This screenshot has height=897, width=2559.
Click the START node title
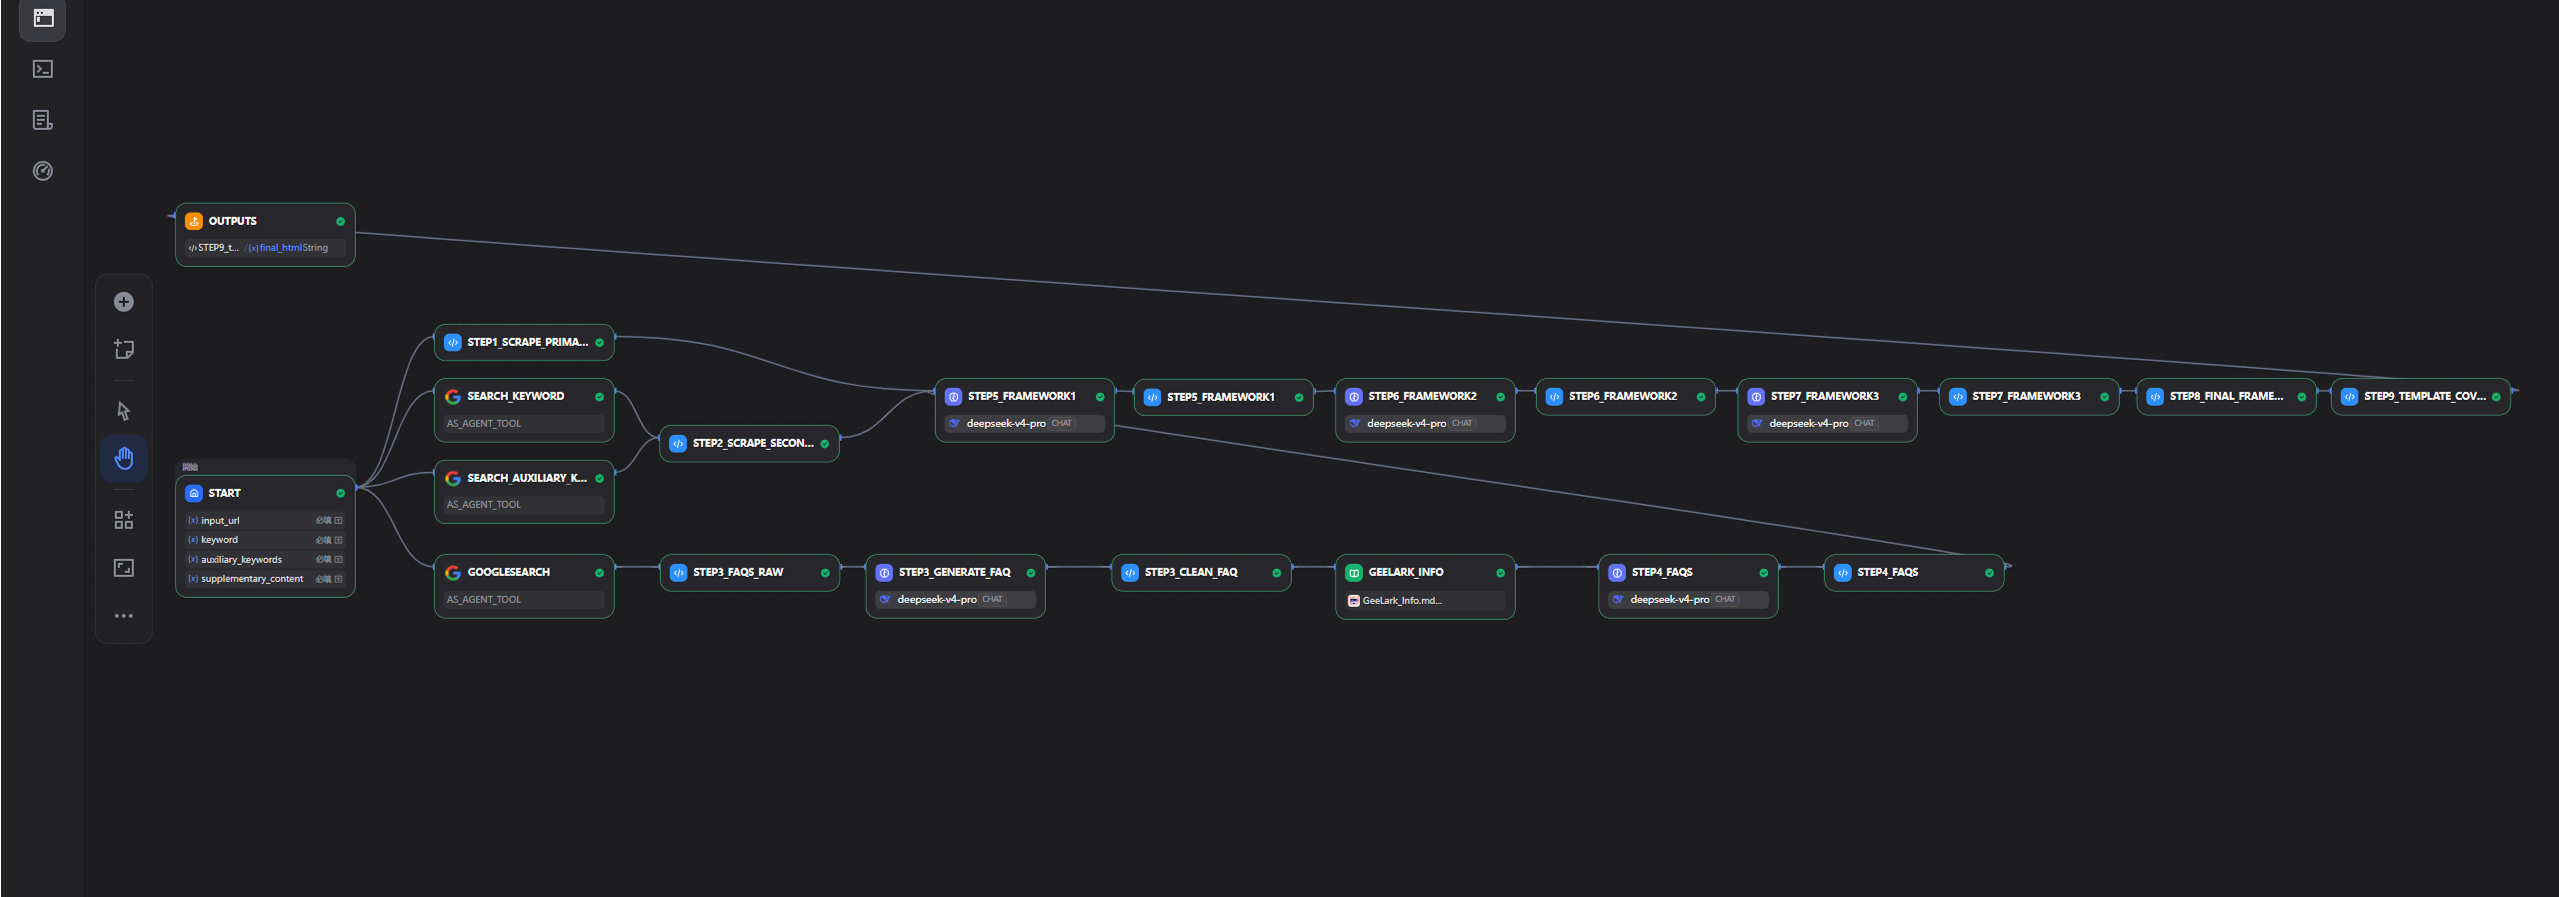pos(225,493)
